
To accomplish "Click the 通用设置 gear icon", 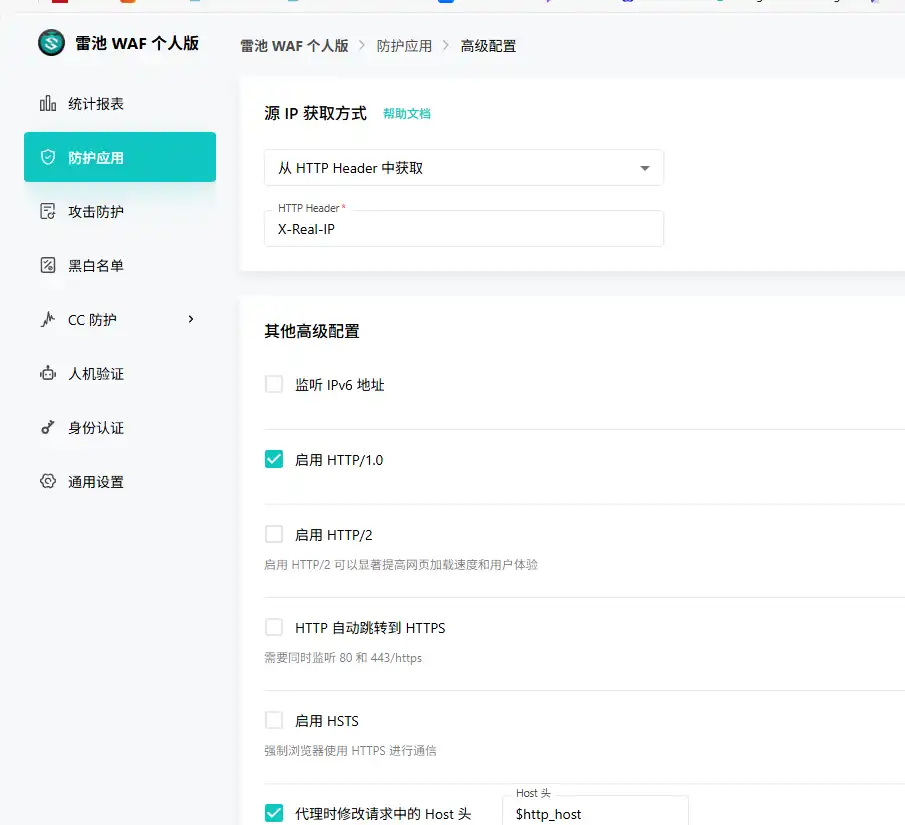I will coord(47,481).
